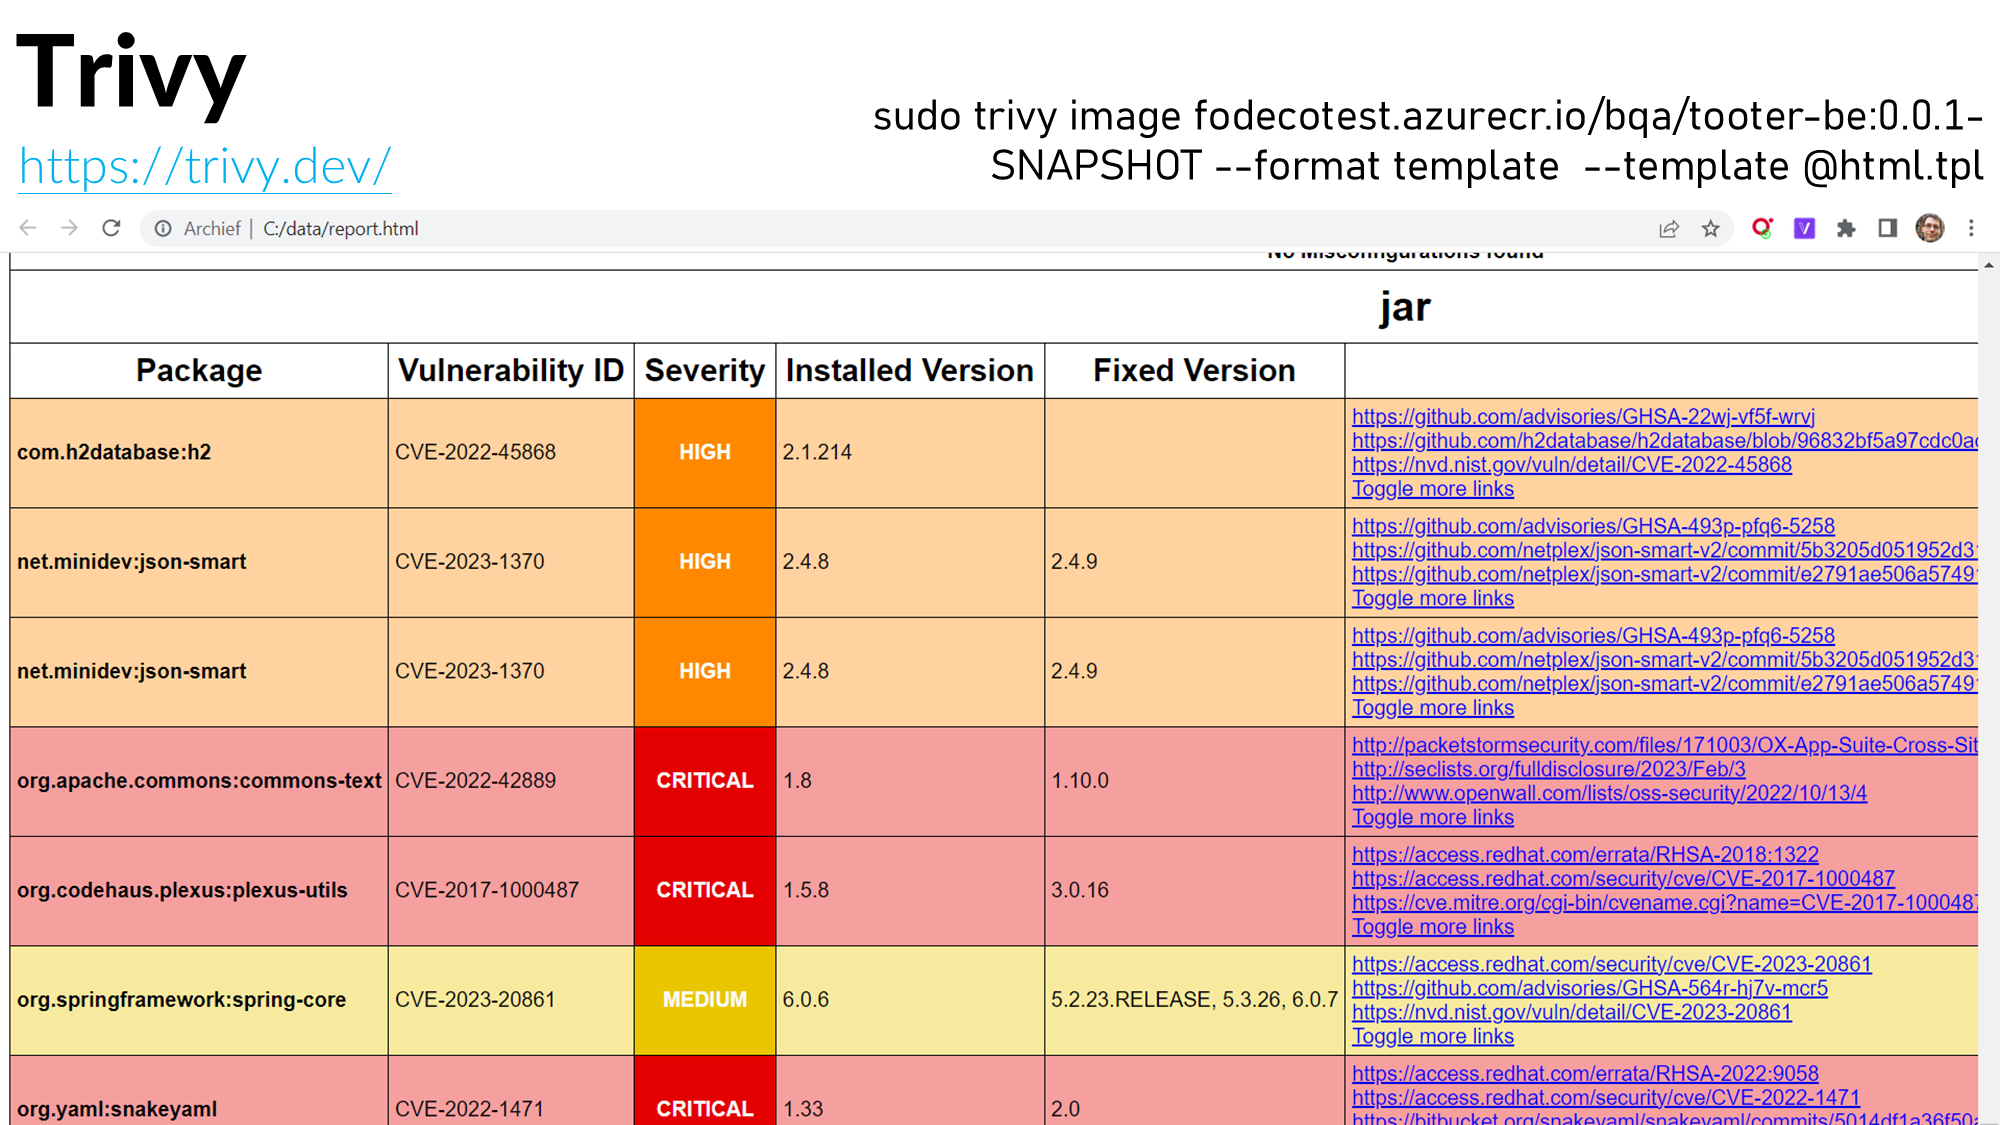
Task: Open the extensions puzzle icon
Action: (x=1846, y=229)
